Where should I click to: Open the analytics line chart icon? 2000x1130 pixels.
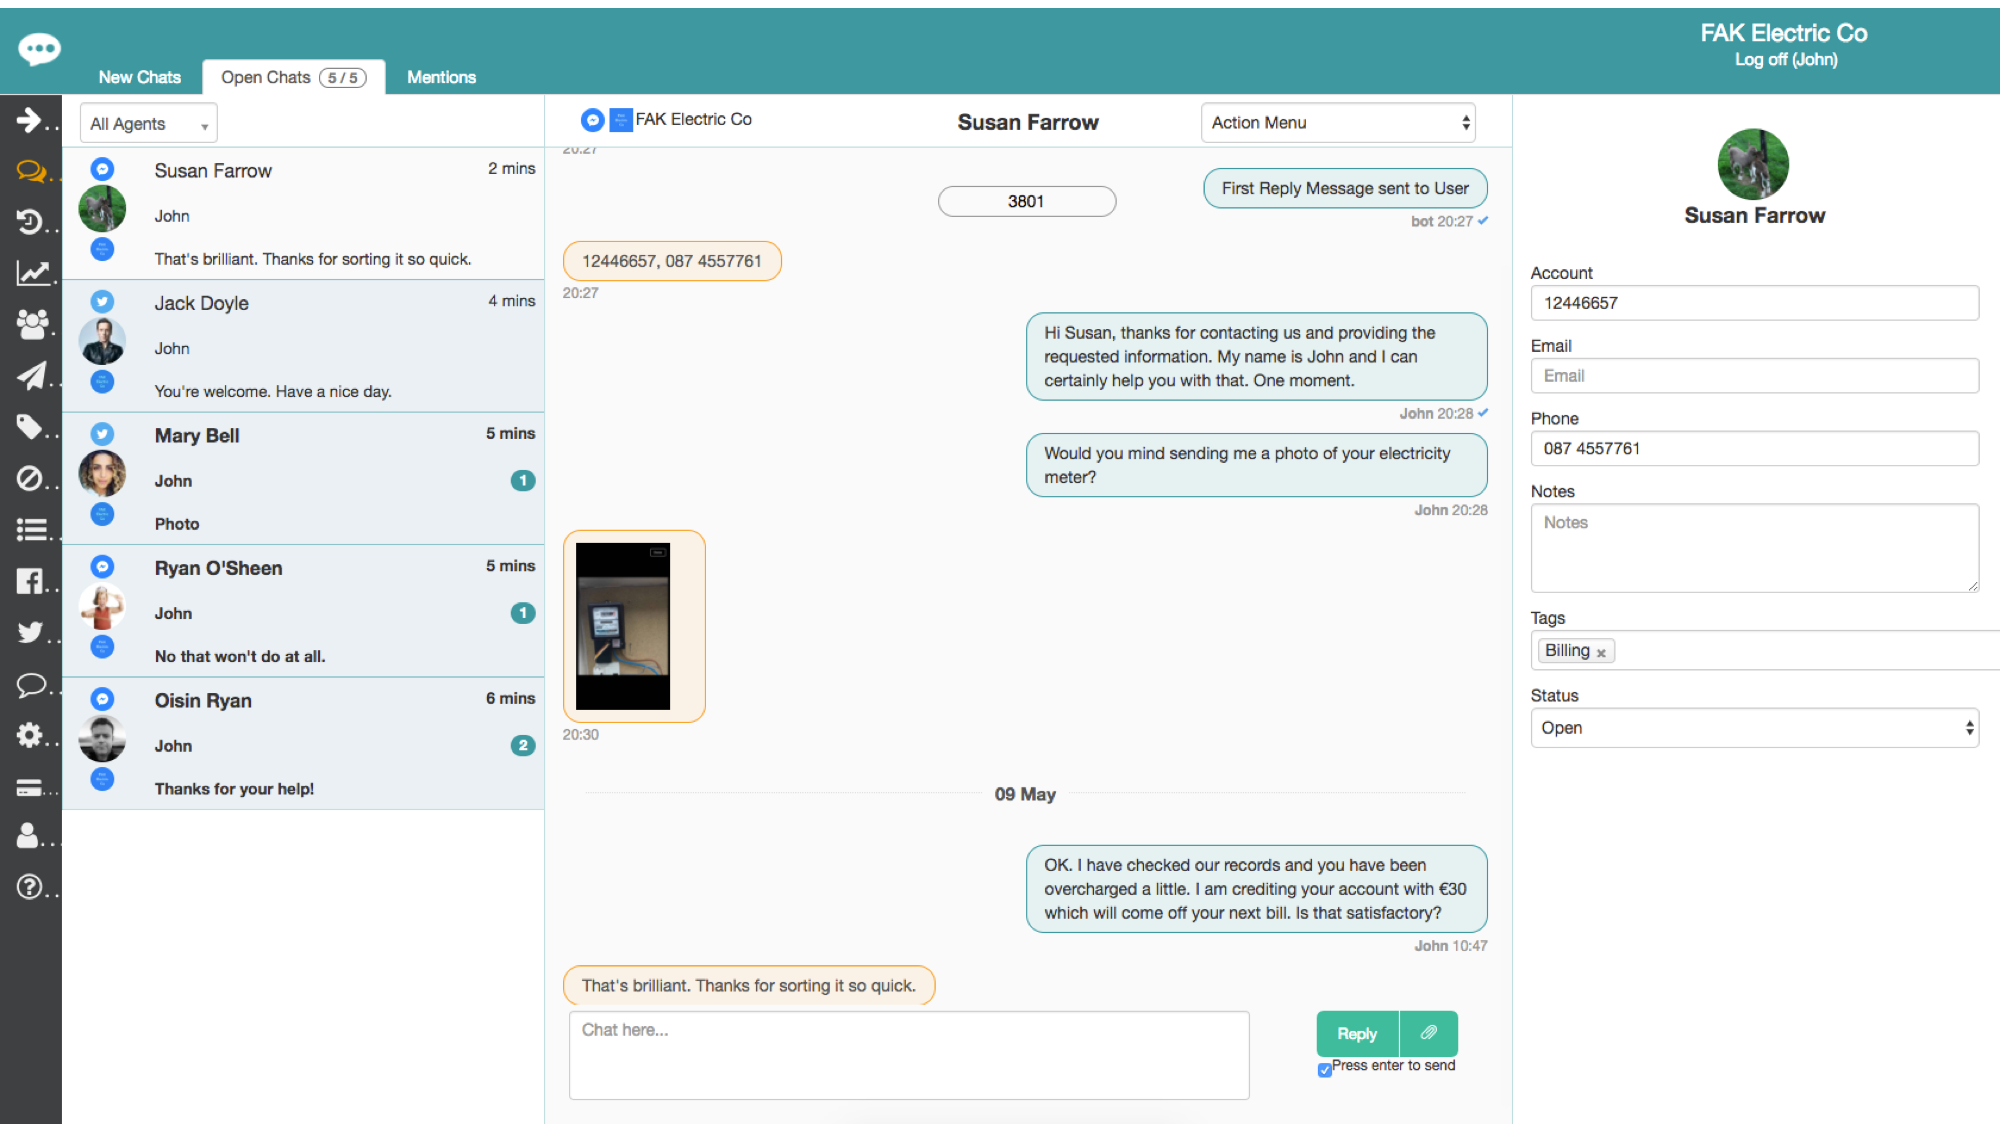coord(32,273)
